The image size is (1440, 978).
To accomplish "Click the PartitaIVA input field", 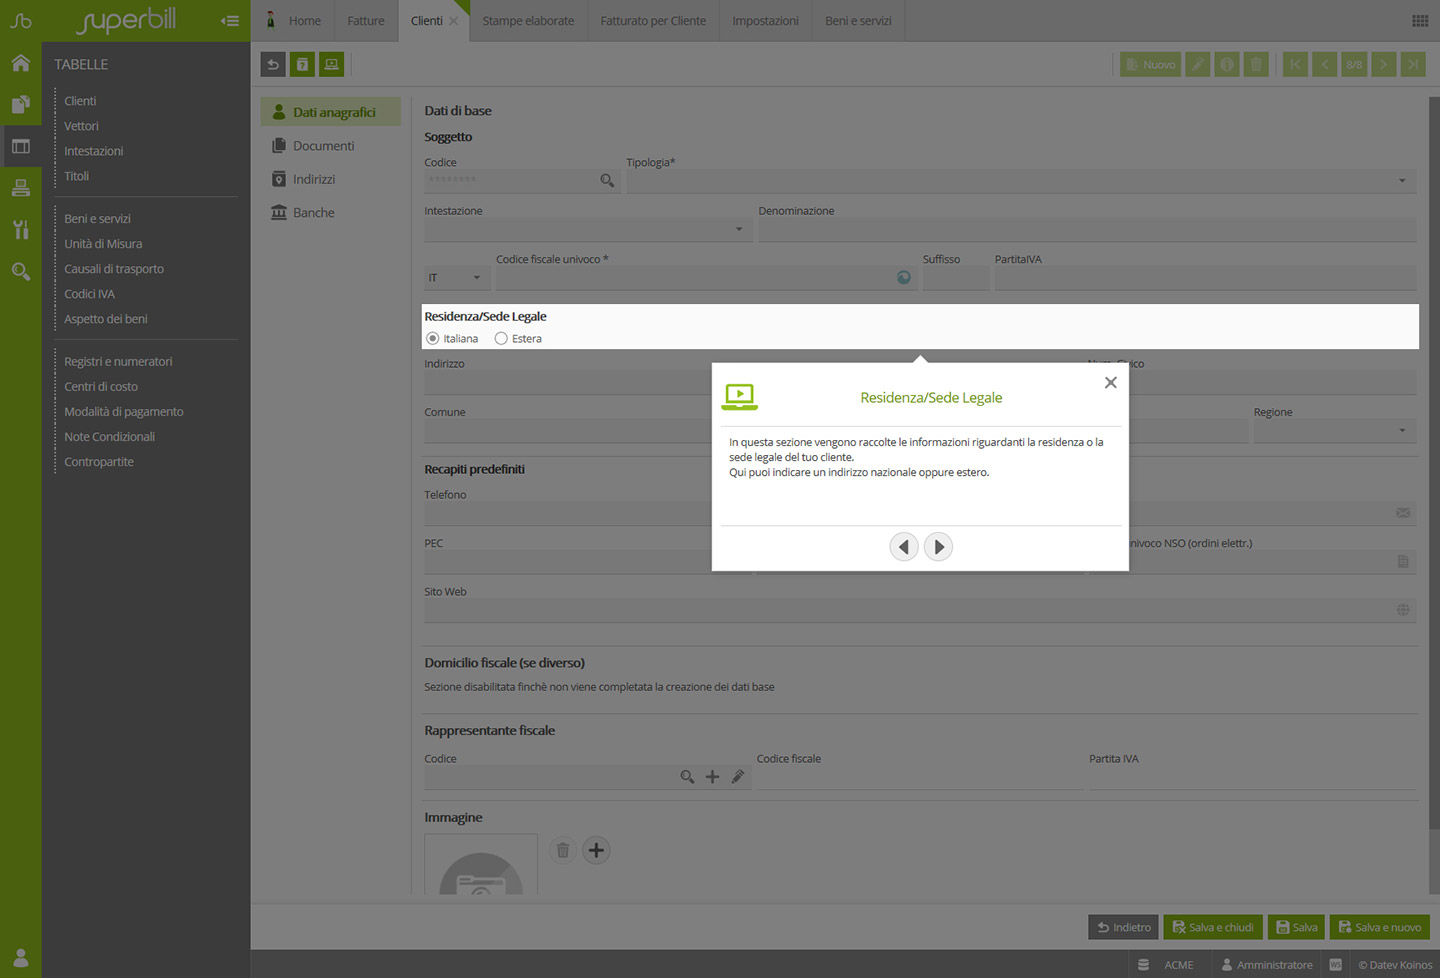I will click(1205, 278).
